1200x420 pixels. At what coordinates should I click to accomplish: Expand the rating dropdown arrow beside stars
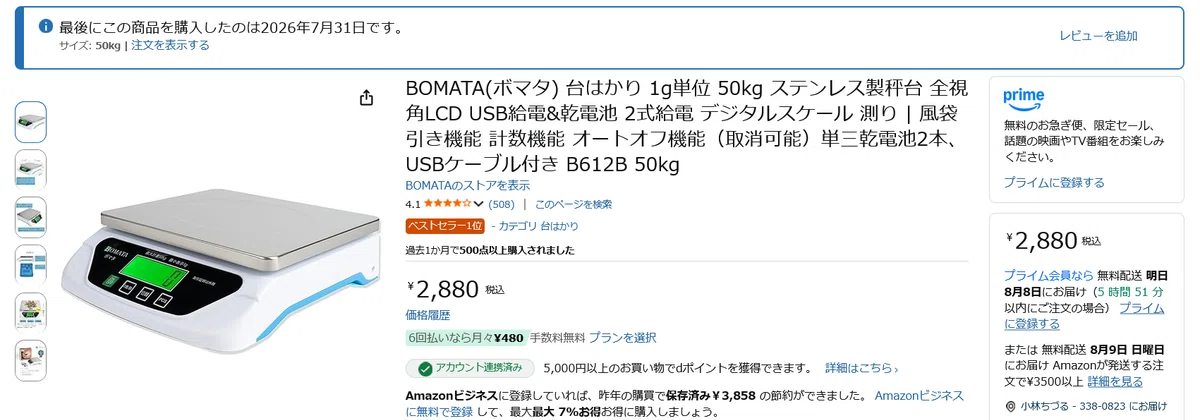pos(478,204)
